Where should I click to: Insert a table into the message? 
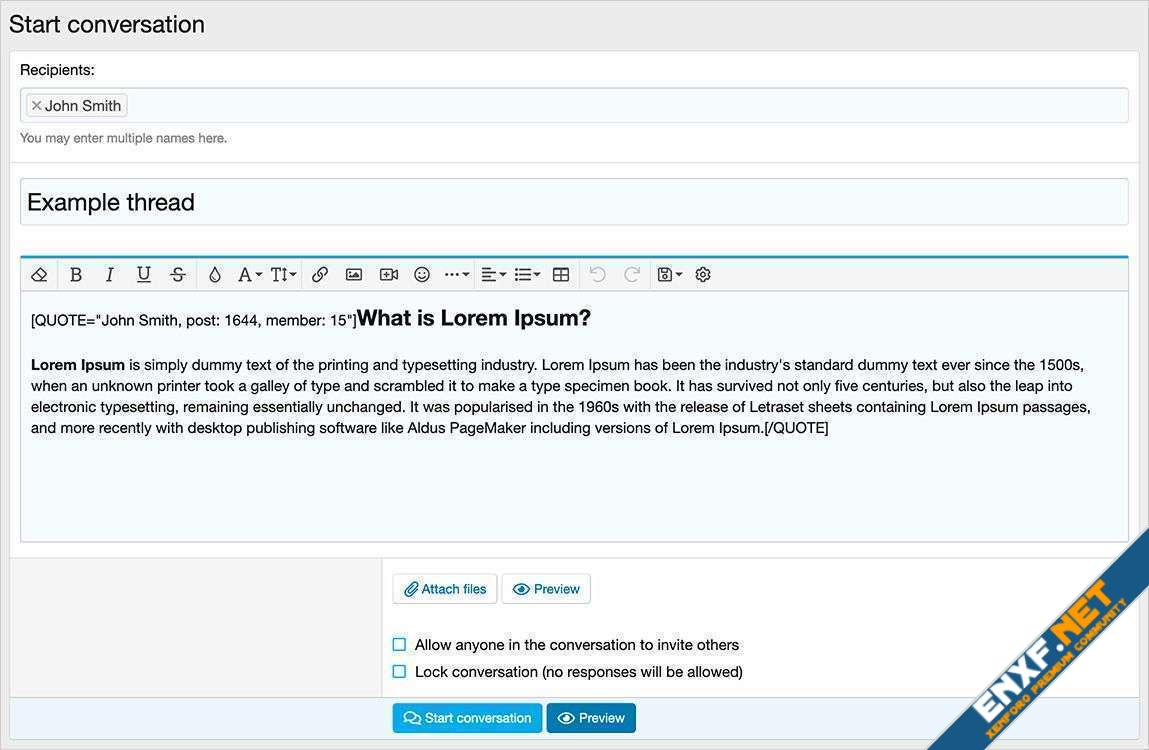tap(561, 274)
